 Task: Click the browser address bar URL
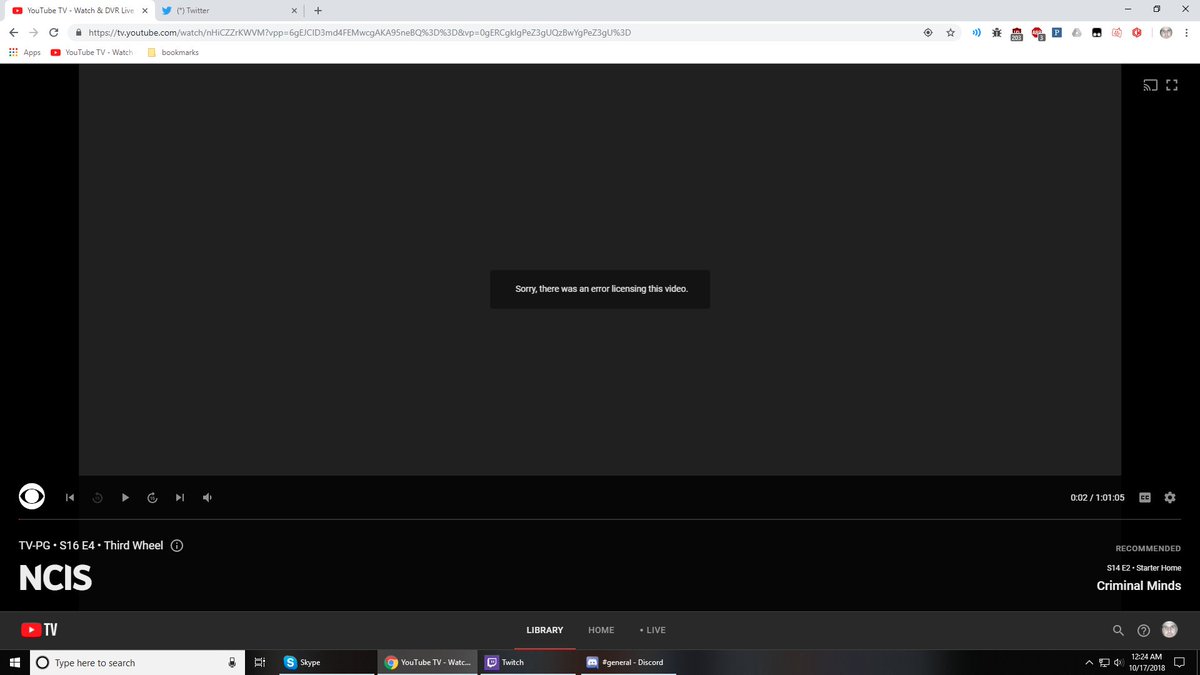coord(360,32)
